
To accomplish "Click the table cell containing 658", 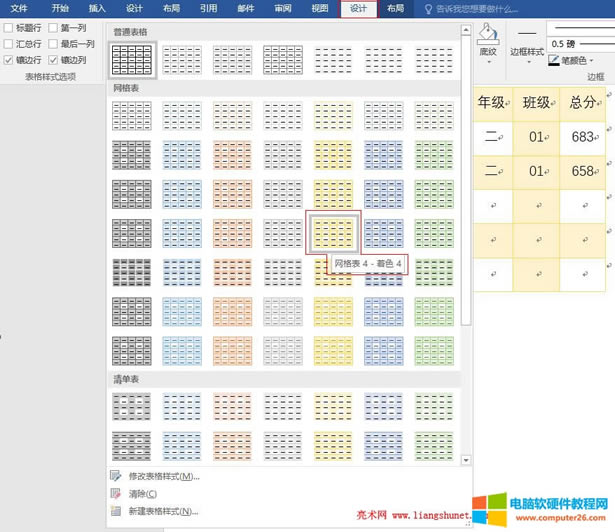I will [x=582, y=172].
